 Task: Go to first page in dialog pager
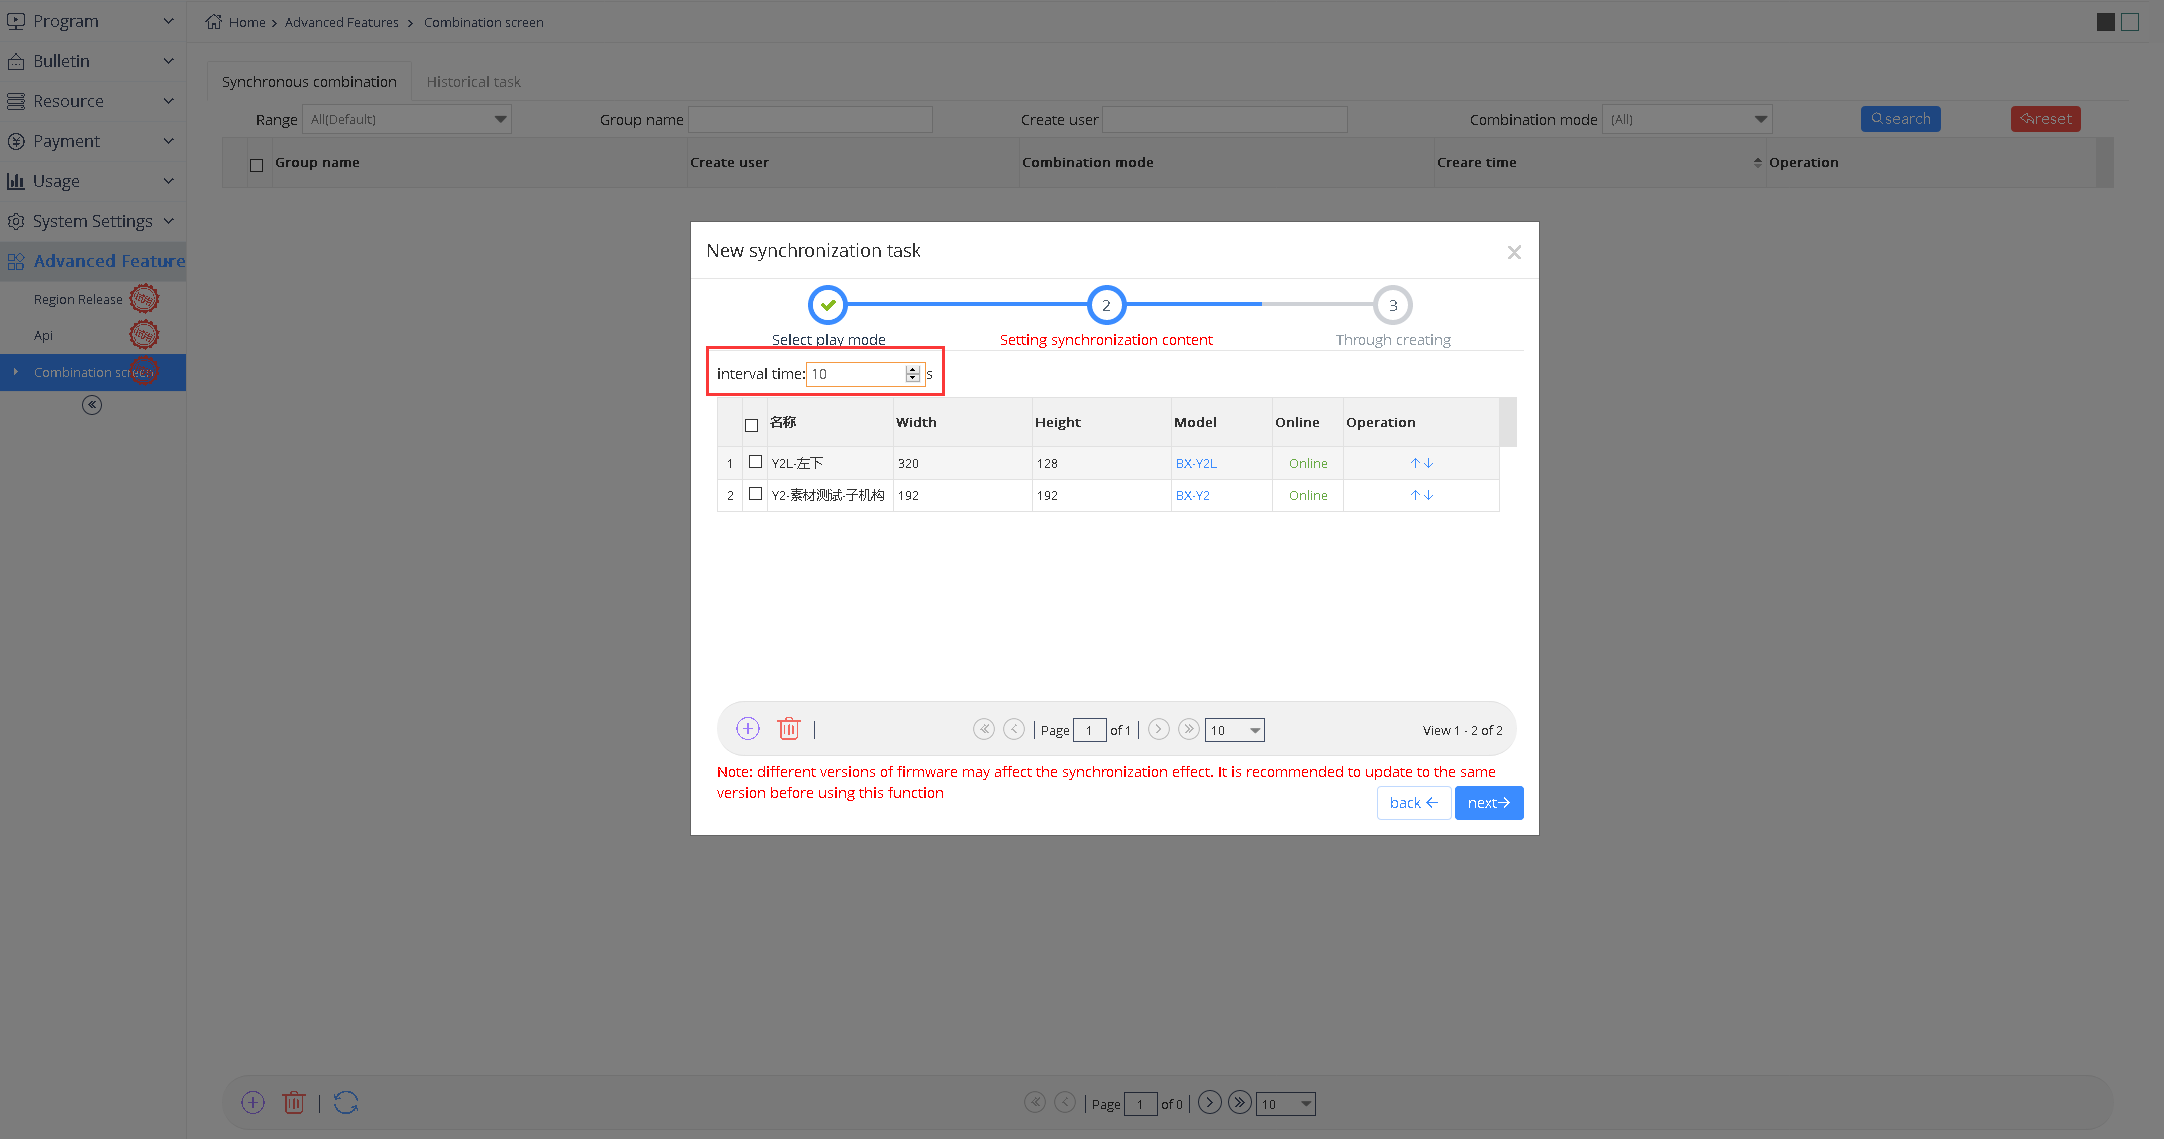[984, 729]
